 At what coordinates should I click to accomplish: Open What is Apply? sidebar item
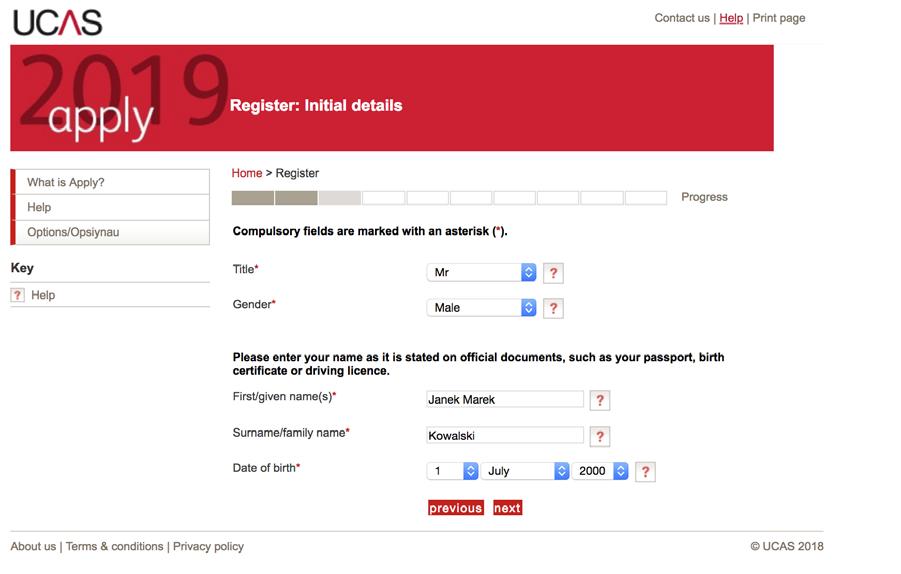click(x=112, y=182)
